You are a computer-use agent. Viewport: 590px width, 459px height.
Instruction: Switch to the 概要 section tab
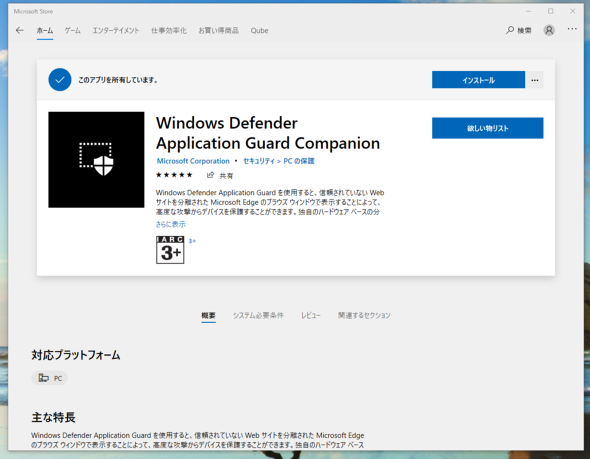pos(208,315)
